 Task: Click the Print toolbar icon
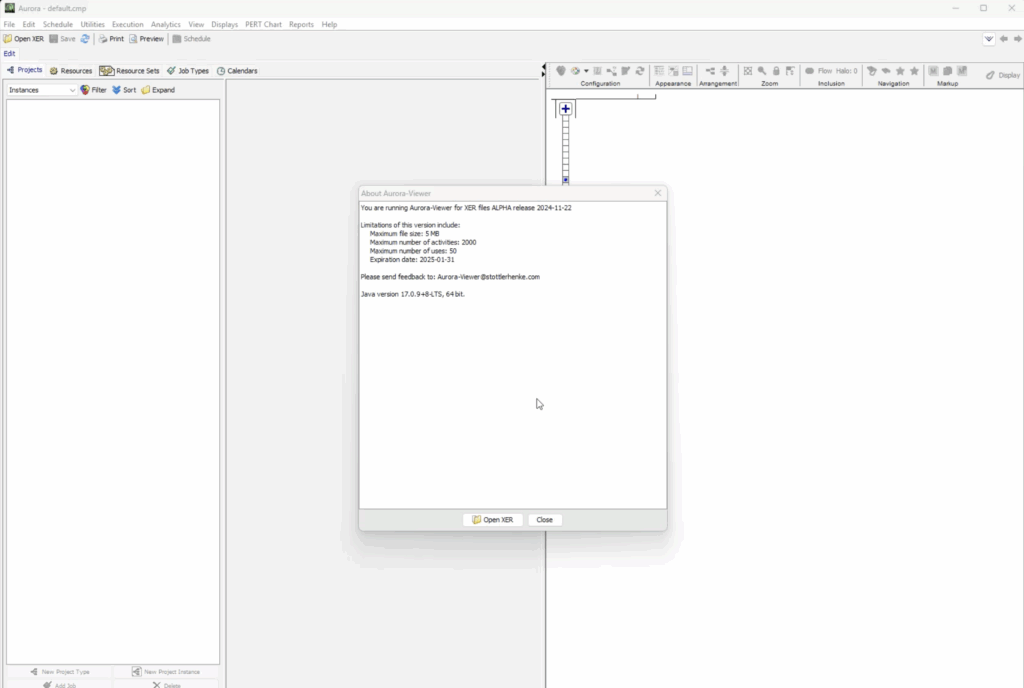coord(111,39)
